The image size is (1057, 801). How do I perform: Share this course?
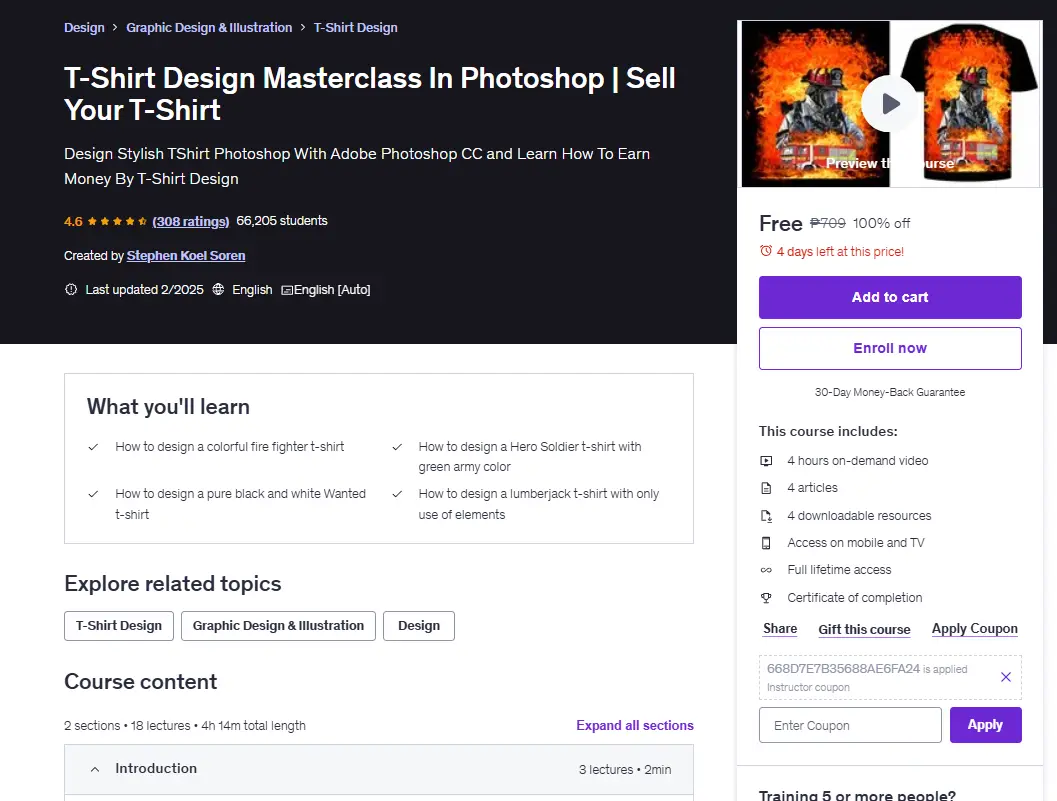780,628
